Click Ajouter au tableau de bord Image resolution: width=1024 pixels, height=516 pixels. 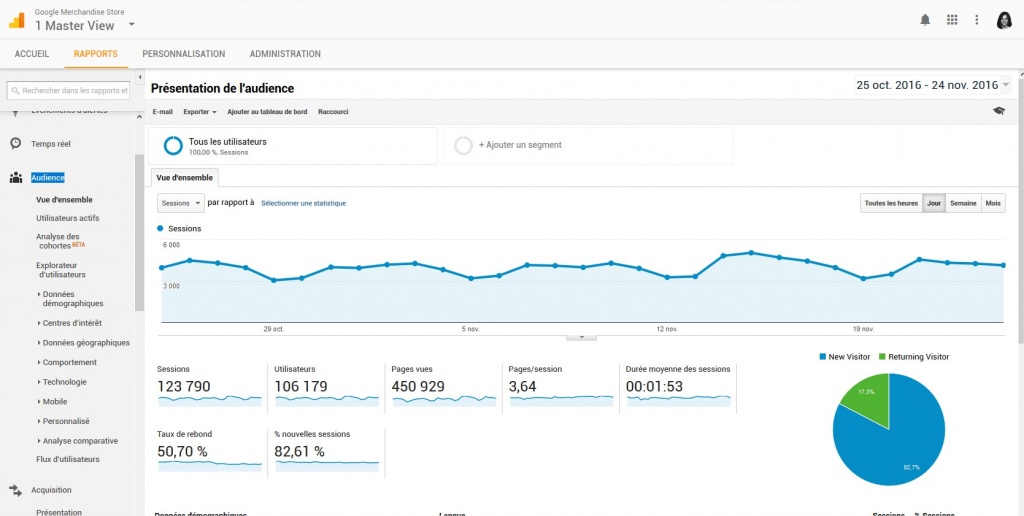pyautogui.click(x=267, y=112)
